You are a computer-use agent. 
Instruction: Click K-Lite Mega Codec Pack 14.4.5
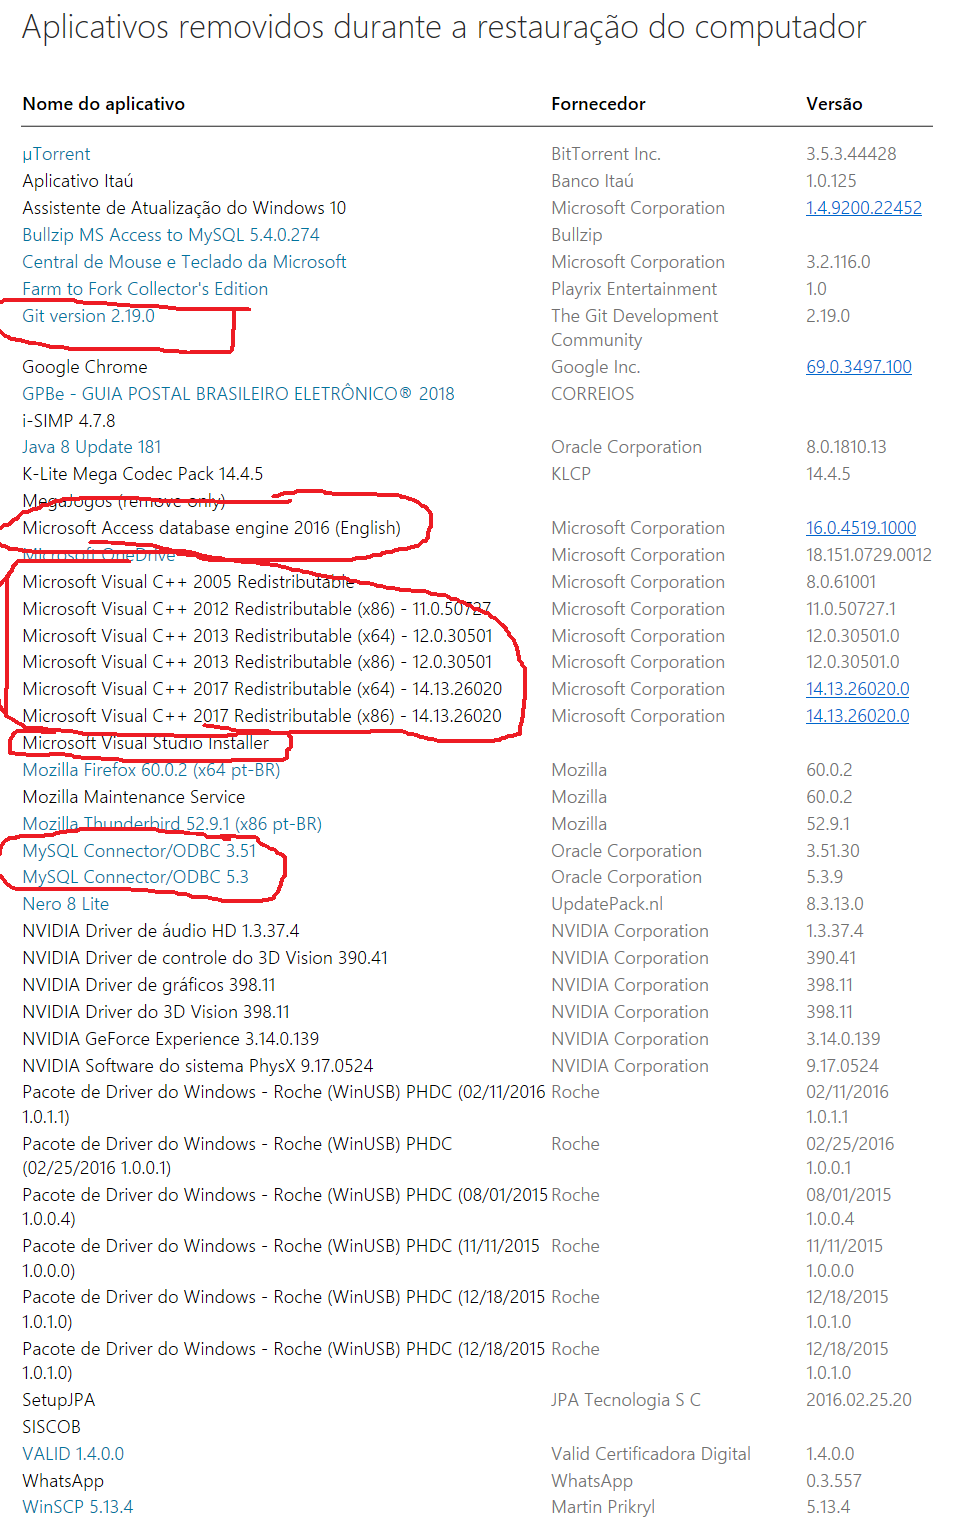142,474
